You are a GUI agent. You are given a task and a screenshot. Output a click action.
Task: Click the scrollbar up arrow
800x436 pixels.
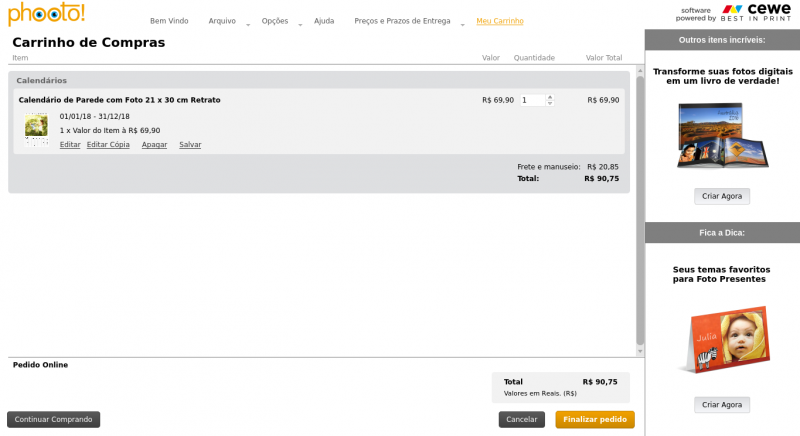640,70
